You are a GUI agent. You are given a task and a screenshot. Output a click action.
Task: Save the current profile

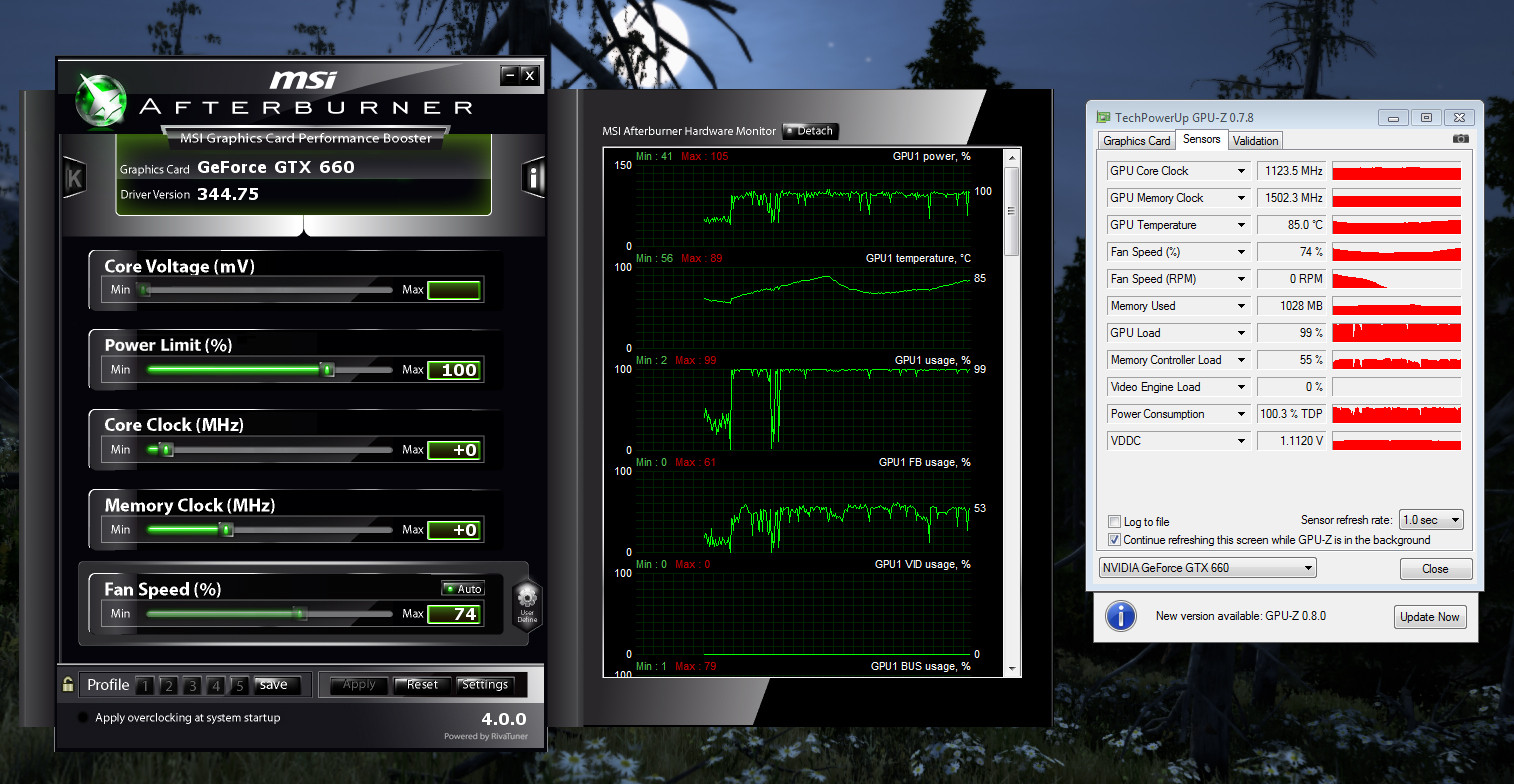pyautogui.click(x=277, y=685)
